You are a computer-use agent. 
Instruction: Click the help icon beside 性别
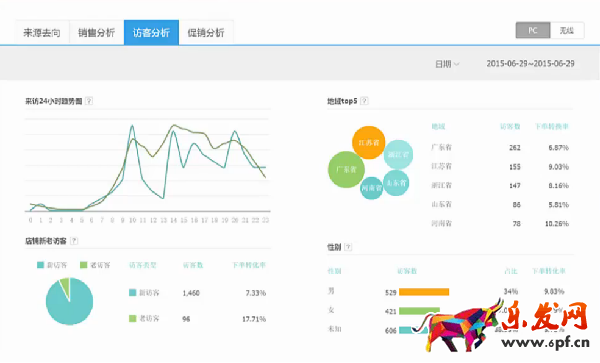pyautogui.click(x=348, y=247)
